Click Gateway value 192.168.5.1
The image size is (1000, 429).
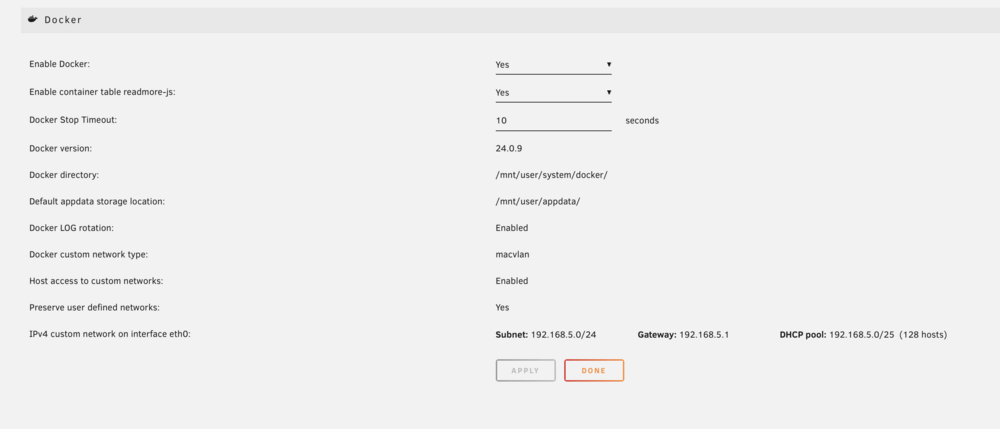click(x=704, y=335)
